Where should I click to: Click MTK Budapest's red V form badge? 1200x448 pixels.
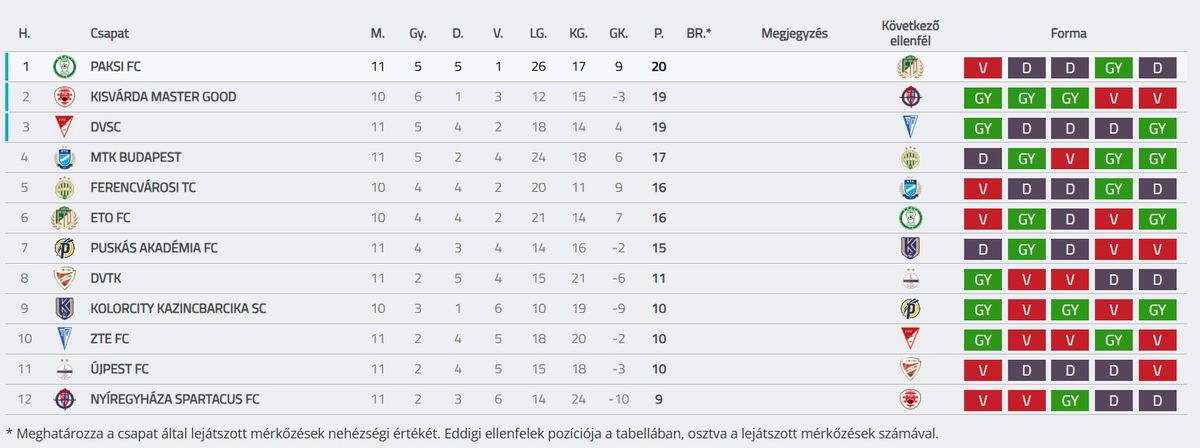(x=1070, y=158)
